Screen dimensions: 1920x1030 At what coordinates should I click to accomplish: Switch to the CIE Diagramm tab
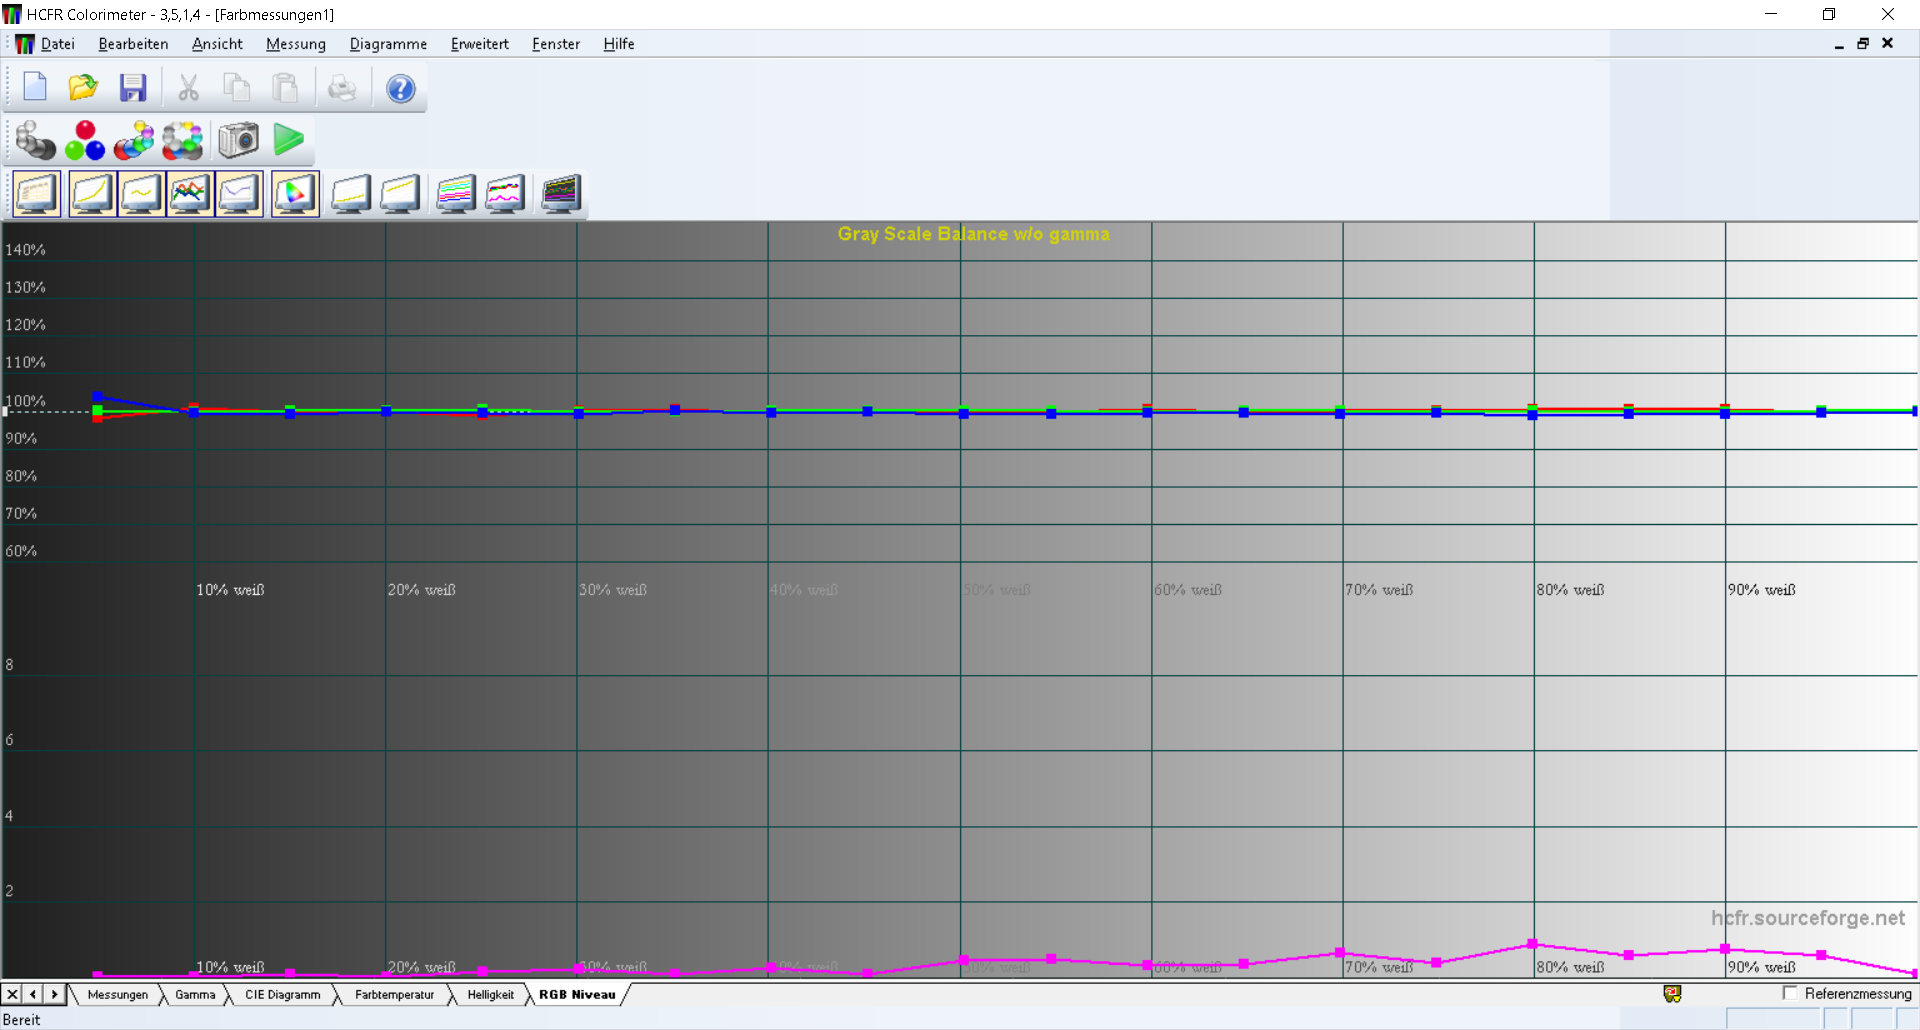point(282,994)
